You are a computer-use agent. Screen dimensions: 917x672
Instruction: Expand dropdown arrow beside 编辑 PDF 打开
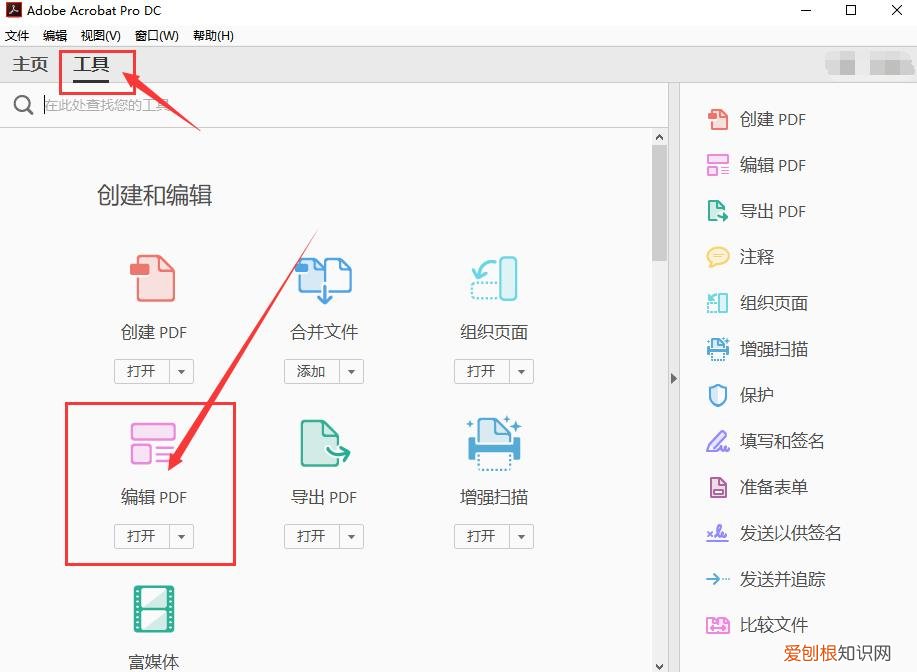pyautogui.click(x=181, y=536)
